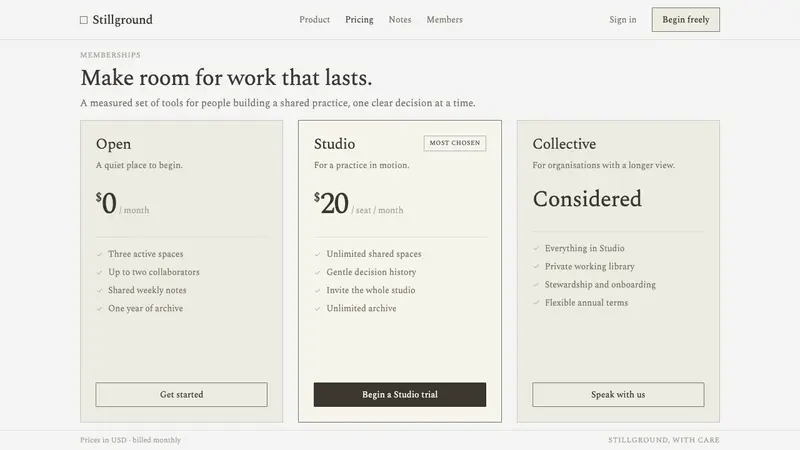The height and width of the screenshot is (450, 800).
Task: Click the $0 price on Open plan
Action: coord(106,203)
